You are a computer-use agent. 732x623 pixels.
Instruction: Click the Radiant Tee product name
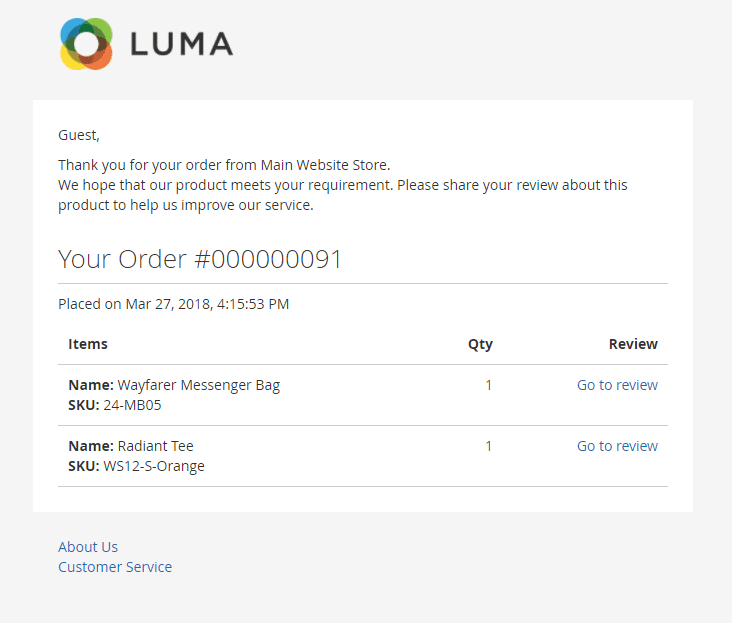(155, 446)
